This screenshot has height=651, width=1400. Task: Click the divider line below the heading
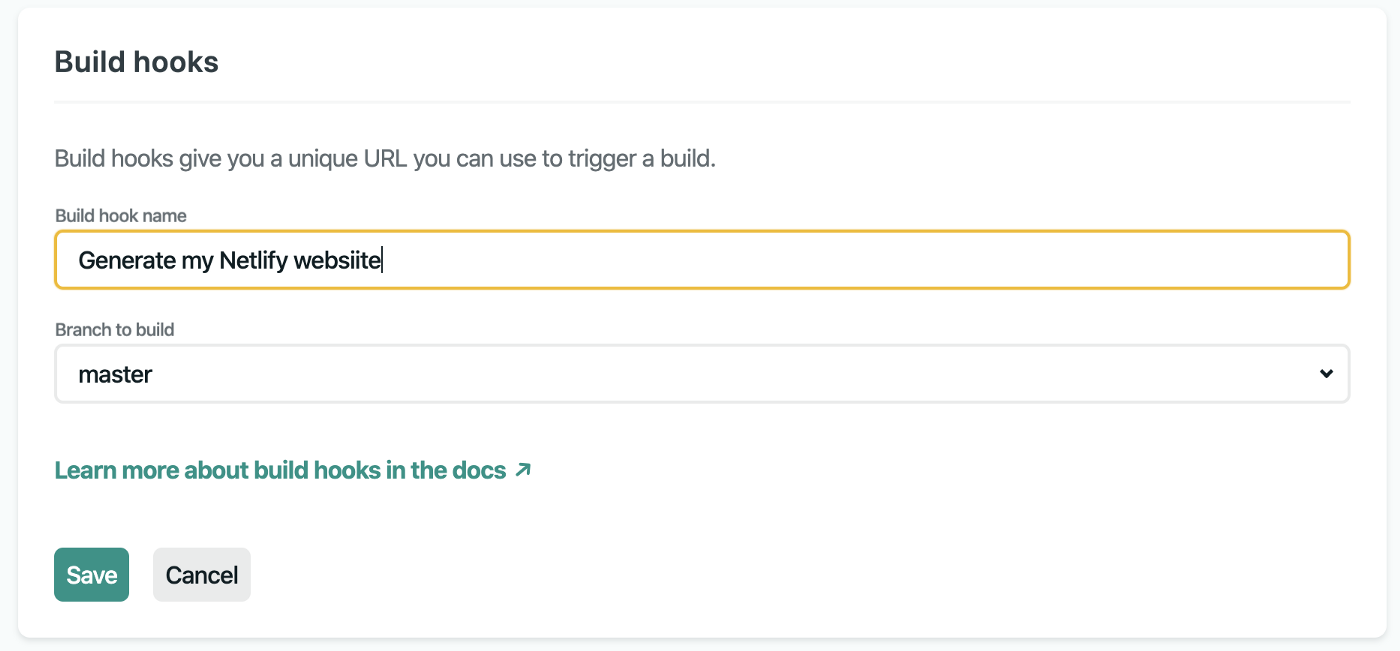(700, 102)
